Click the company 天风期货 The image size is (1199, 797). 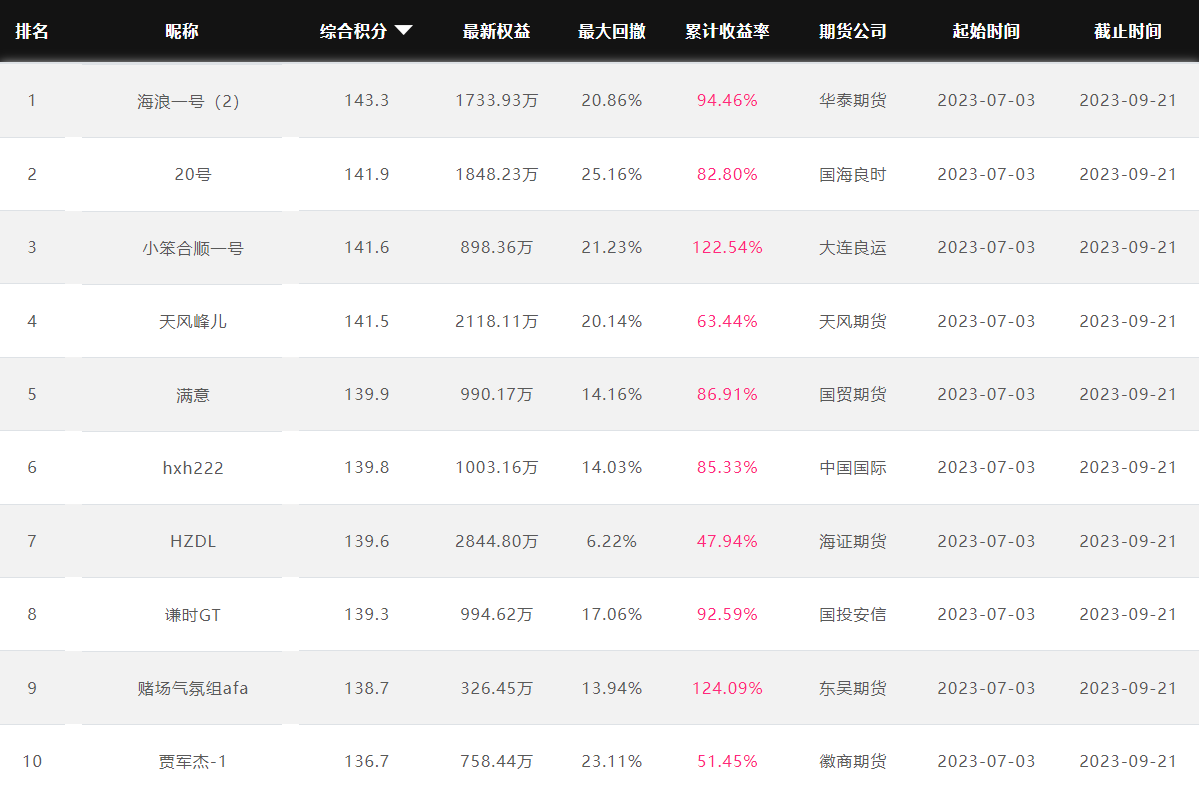tap(853, 321)
